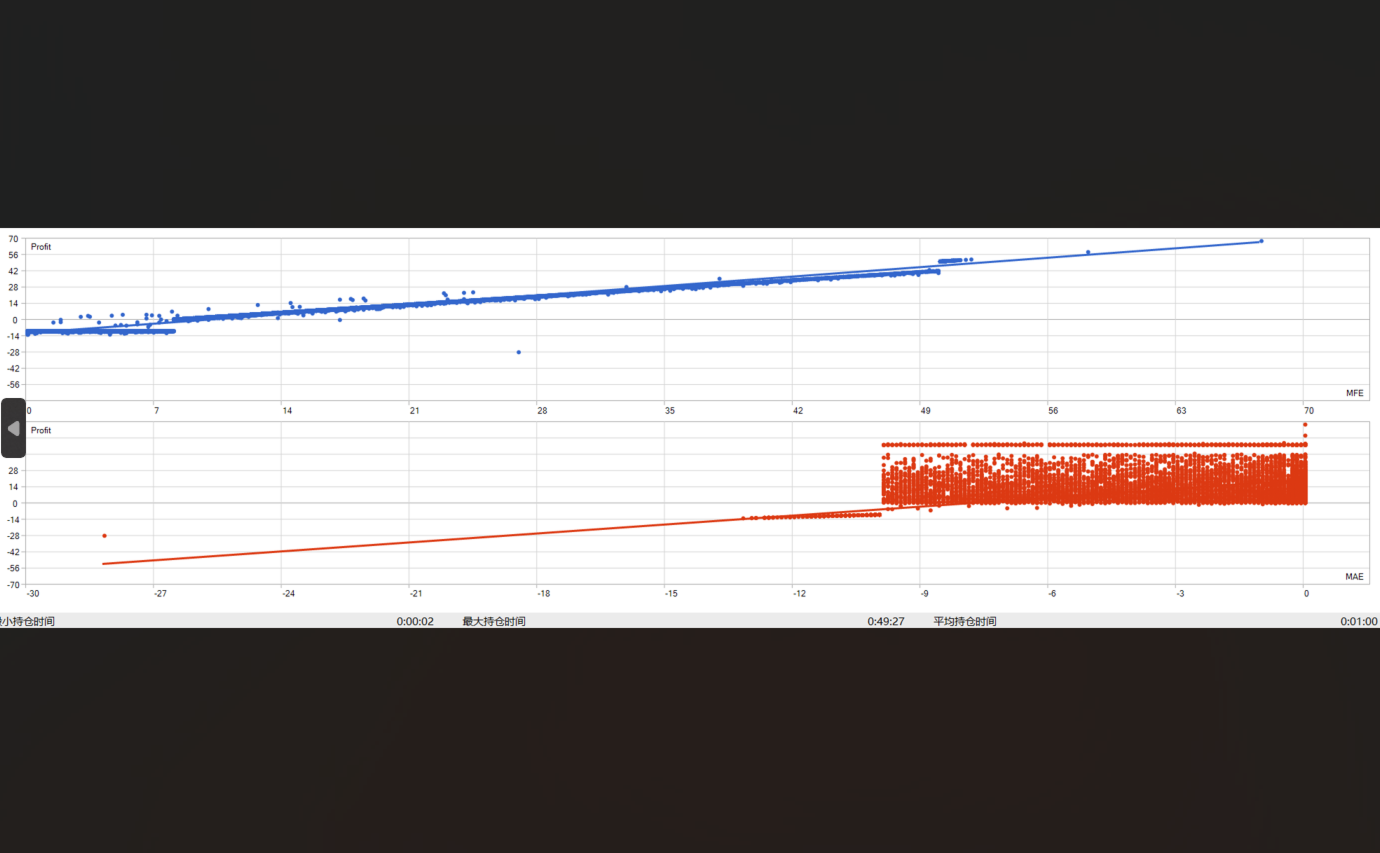
Task: Click the Profit label on red chart
Action: point(41,430)
